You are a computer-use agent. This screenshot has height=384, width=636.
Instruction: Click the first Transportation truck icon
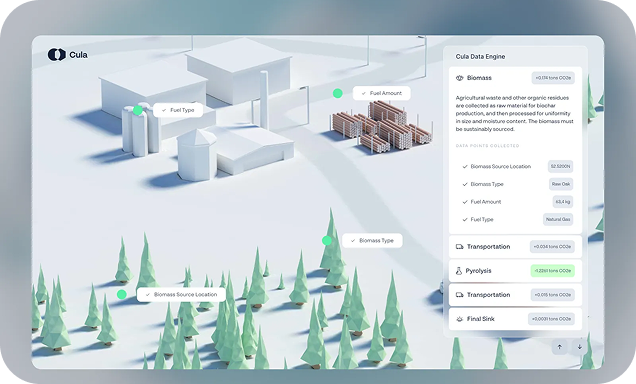[x=460, y=247]
